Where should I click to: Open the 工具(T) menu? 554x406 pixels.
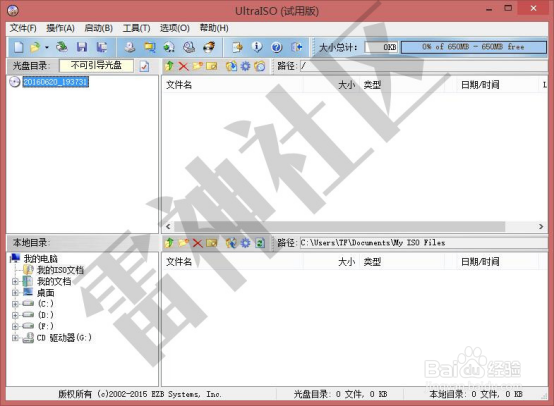click(x=136, y=28)
